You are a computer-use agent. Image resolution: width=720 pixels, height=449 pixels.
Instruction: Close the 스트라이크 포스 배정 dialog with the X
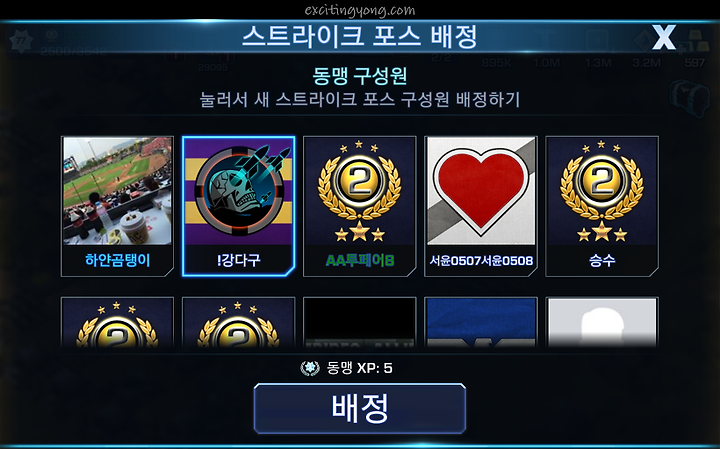point(664,37)
